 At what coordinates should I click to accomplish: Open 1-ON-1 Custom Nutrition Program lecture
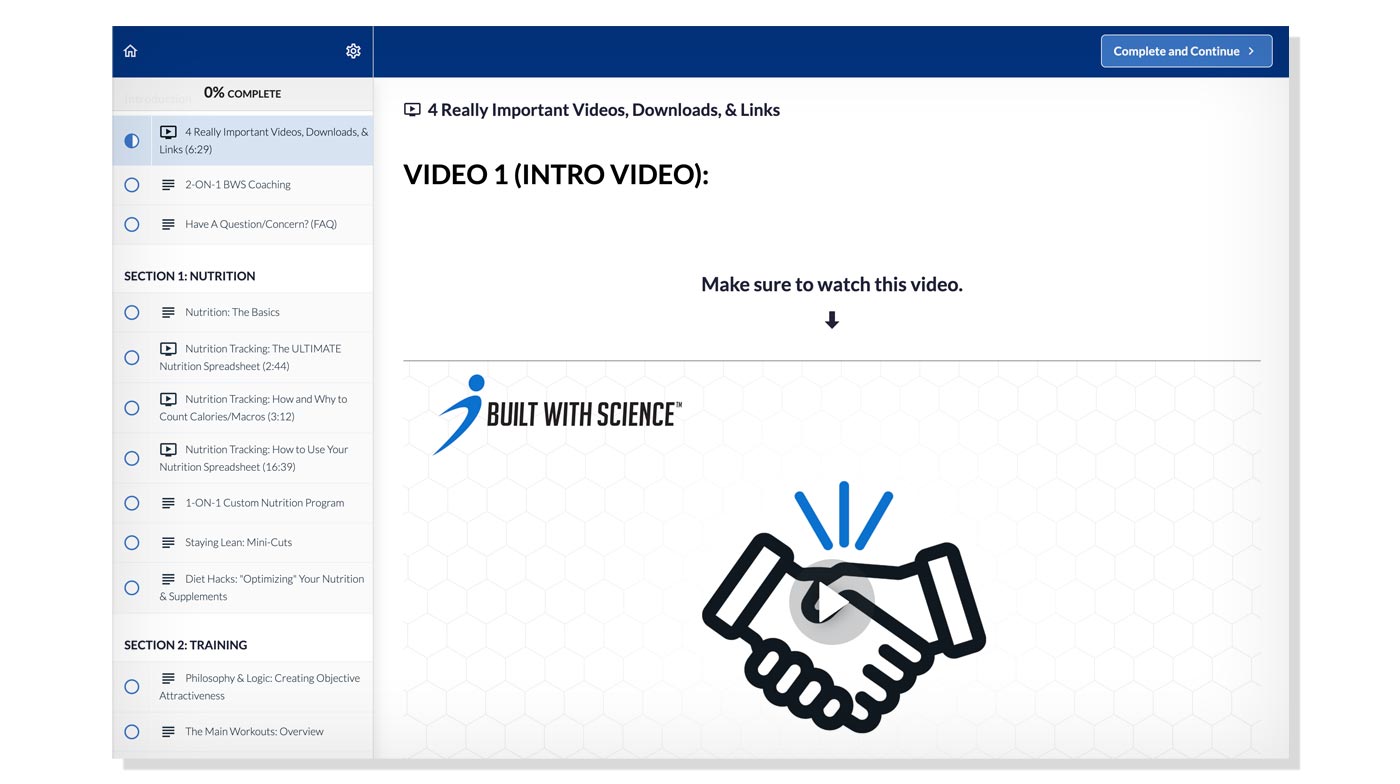[243, 503]
